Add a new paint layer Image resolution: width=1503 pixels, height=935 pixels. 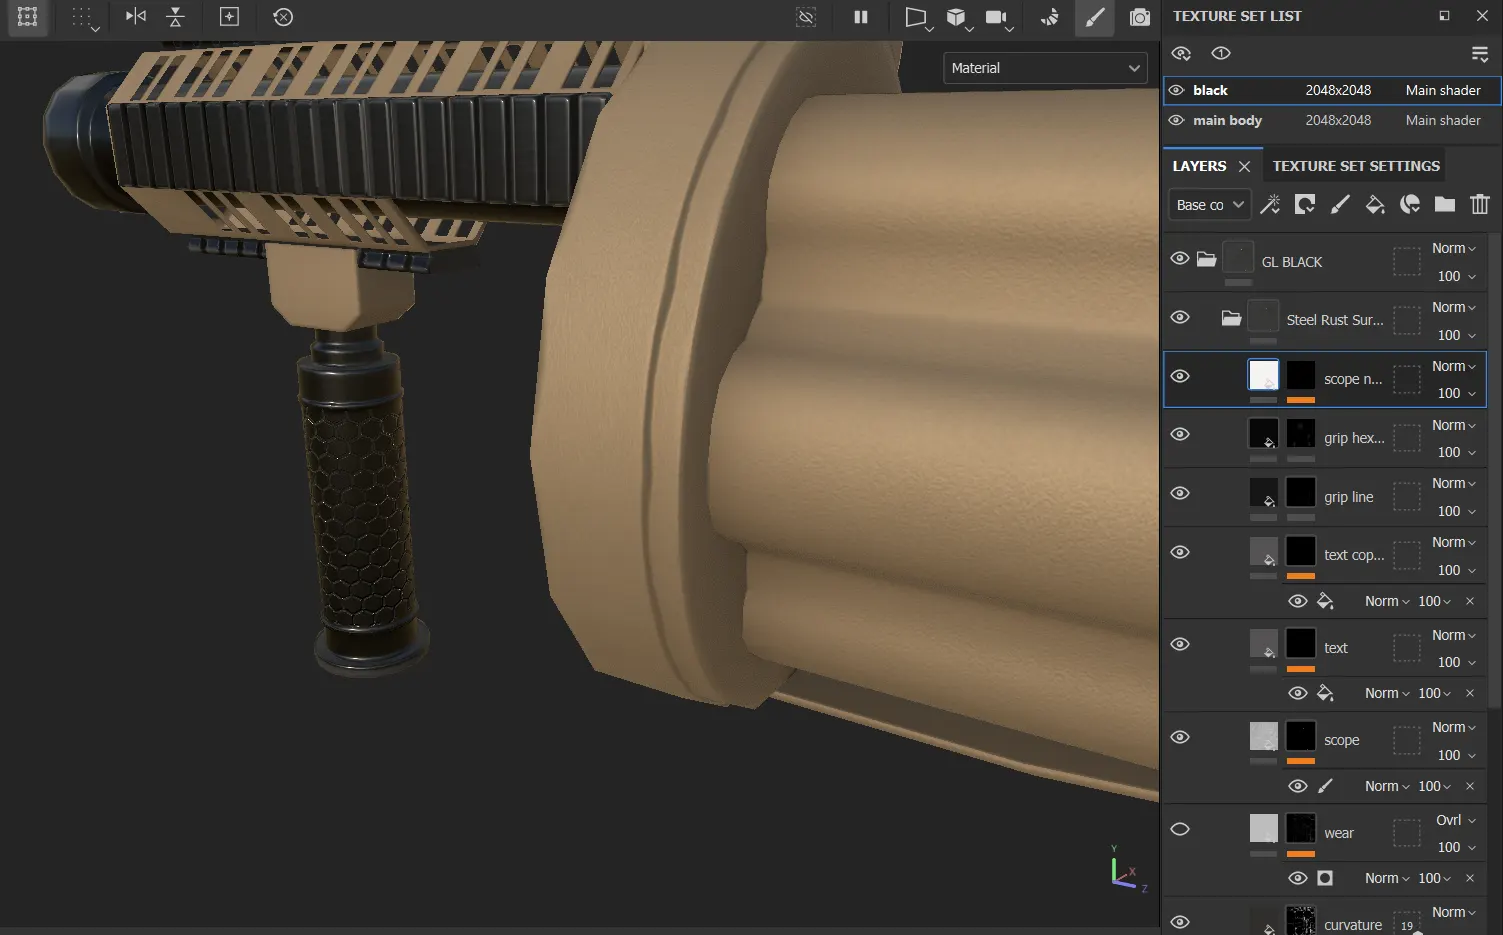click(x=1340, y=205)
